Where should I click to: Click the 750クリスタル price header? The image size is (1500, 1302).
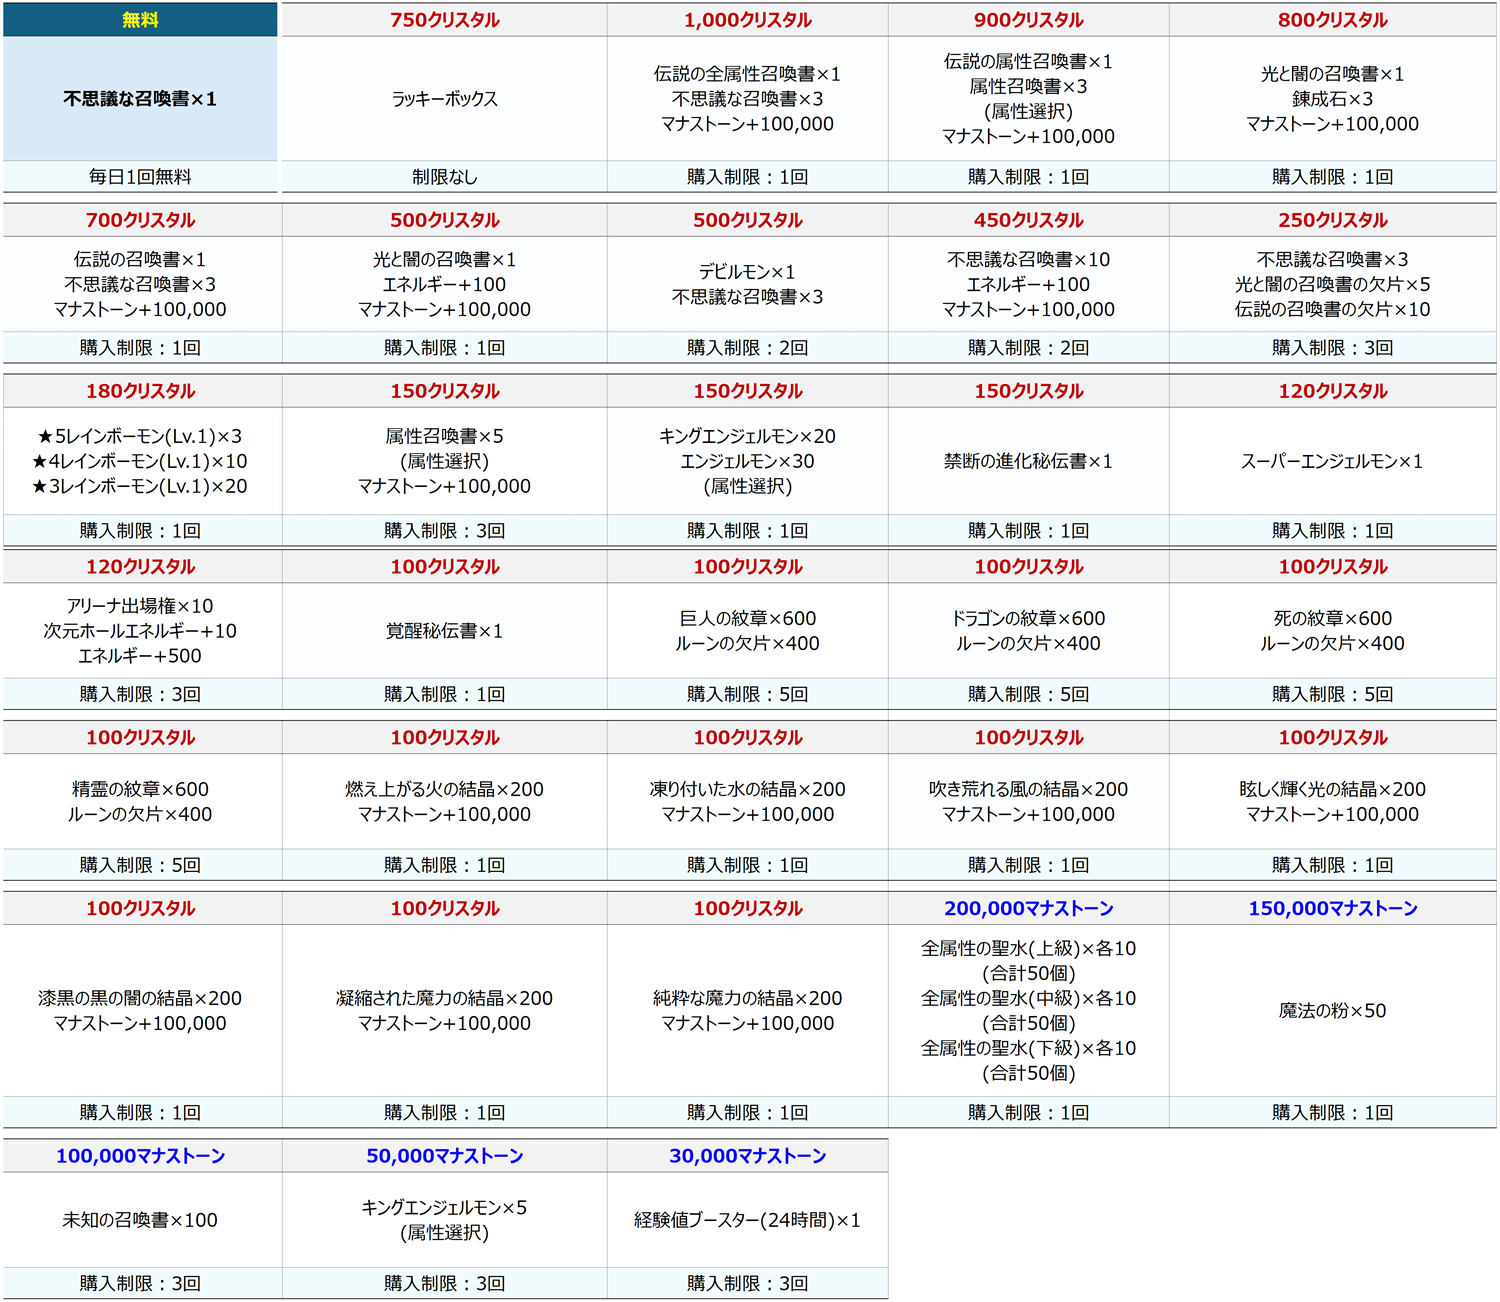444,20
